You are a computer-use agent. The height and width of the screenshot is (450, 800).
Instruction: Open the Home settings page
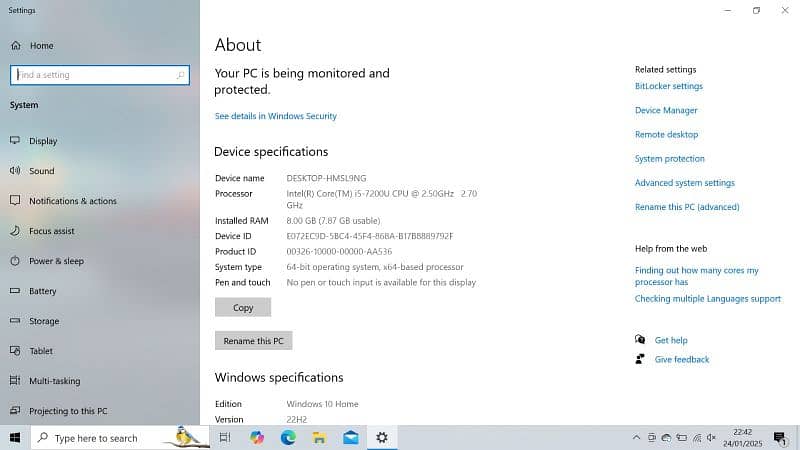pos(40,46)
